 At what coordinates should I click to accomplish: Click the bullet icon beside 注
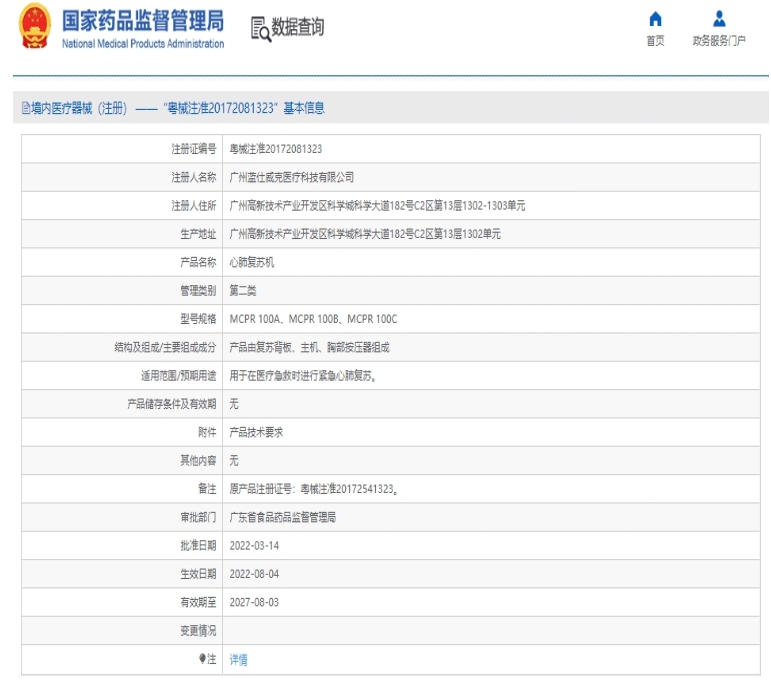201,659
